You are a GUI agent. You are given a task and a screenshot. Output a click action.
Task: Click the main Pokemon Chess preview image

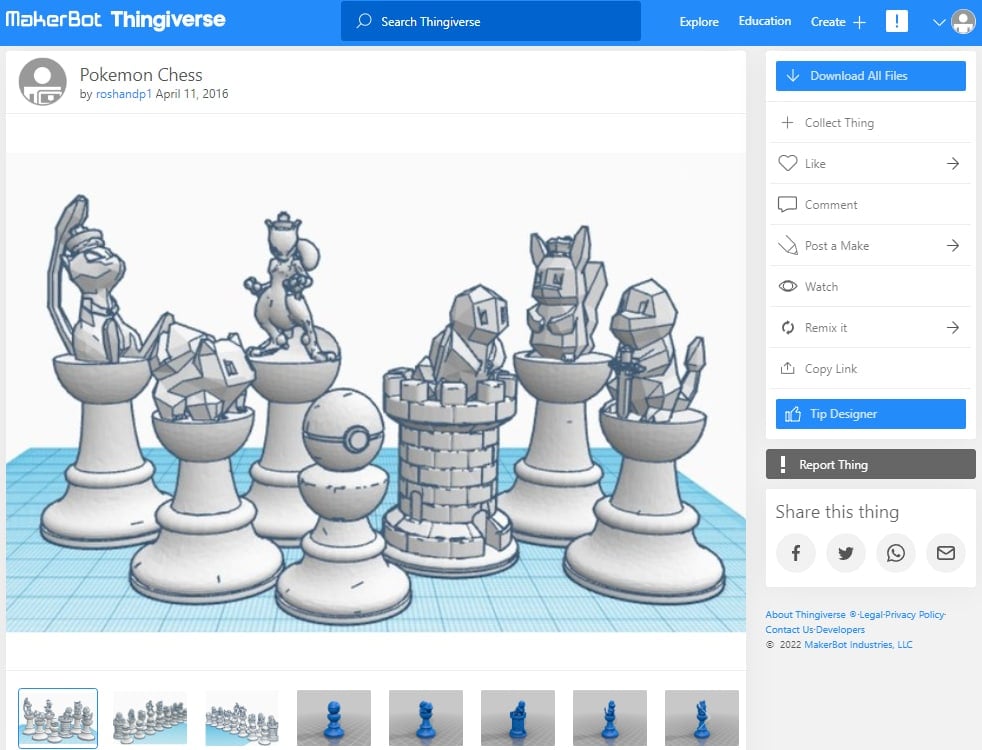pyautogui.click(x=376, y=393)
